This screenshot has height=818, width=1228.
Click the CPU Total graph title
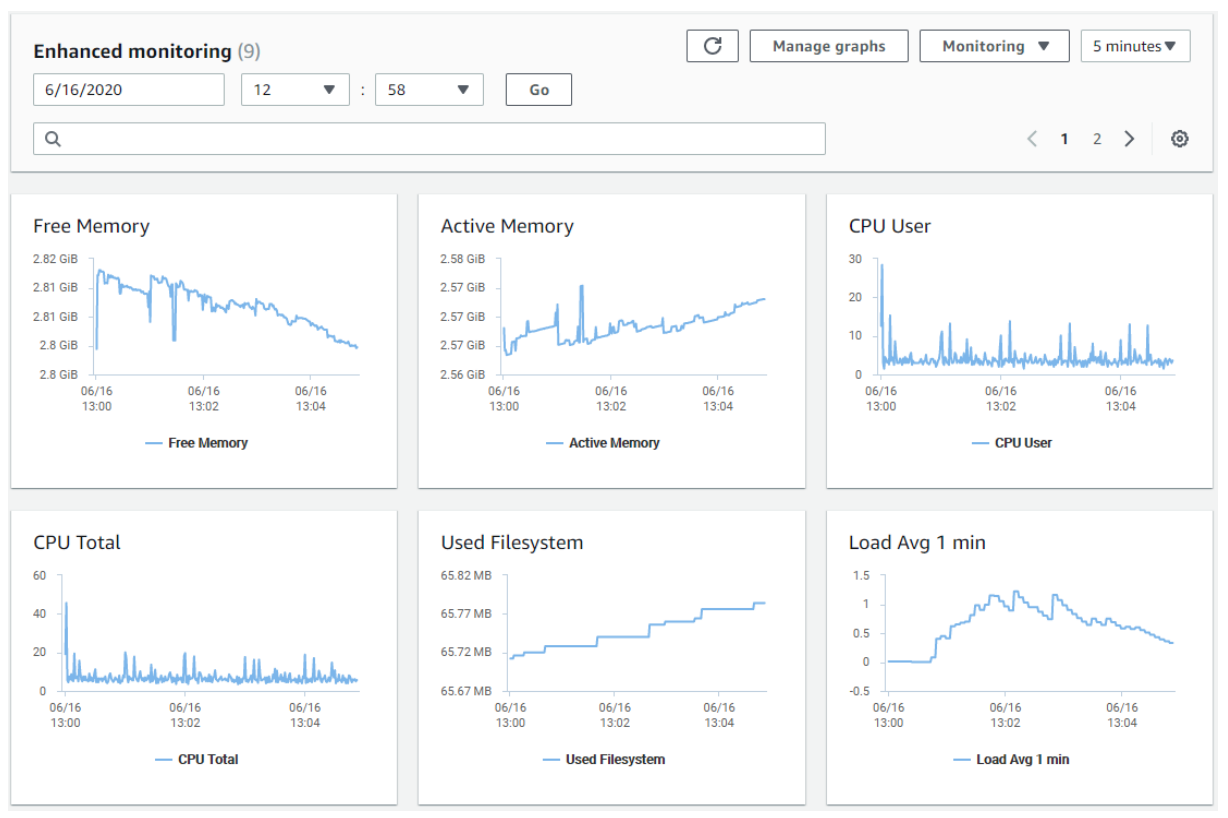coord(77,542)
